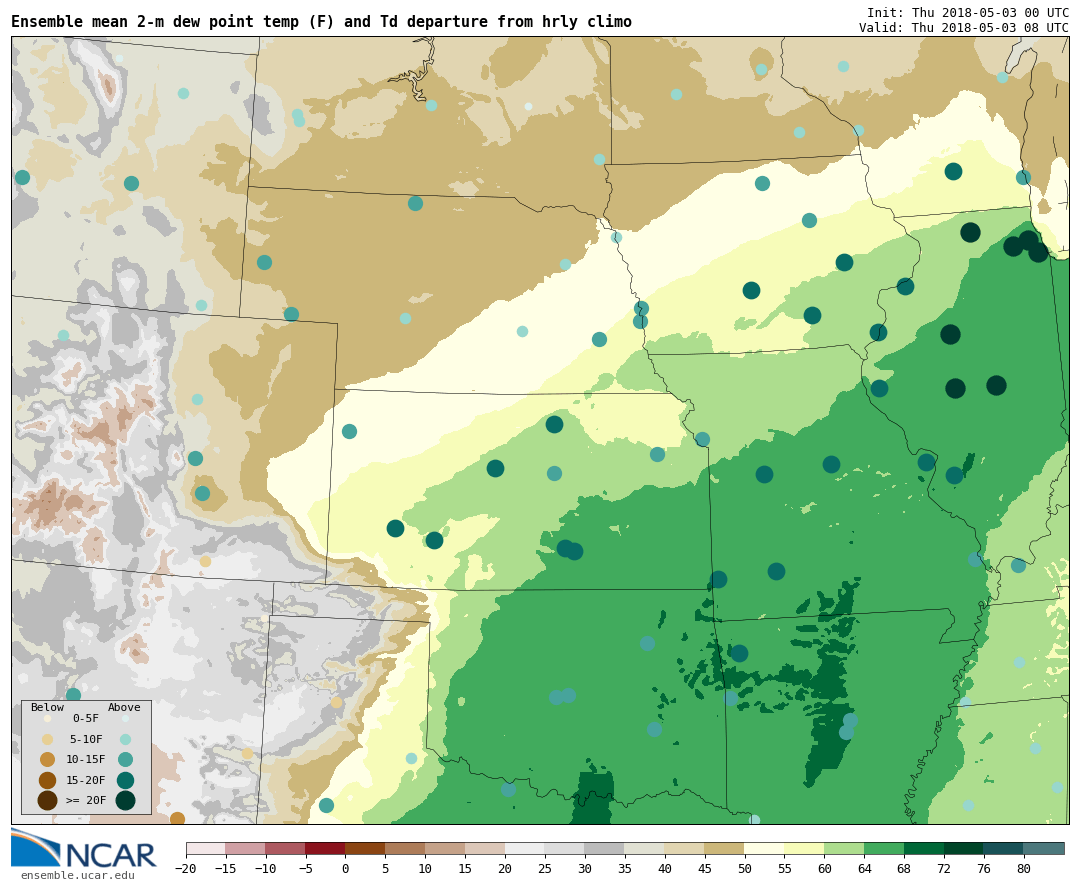Click the '15-20F' legend label

[x=85, y=780]
